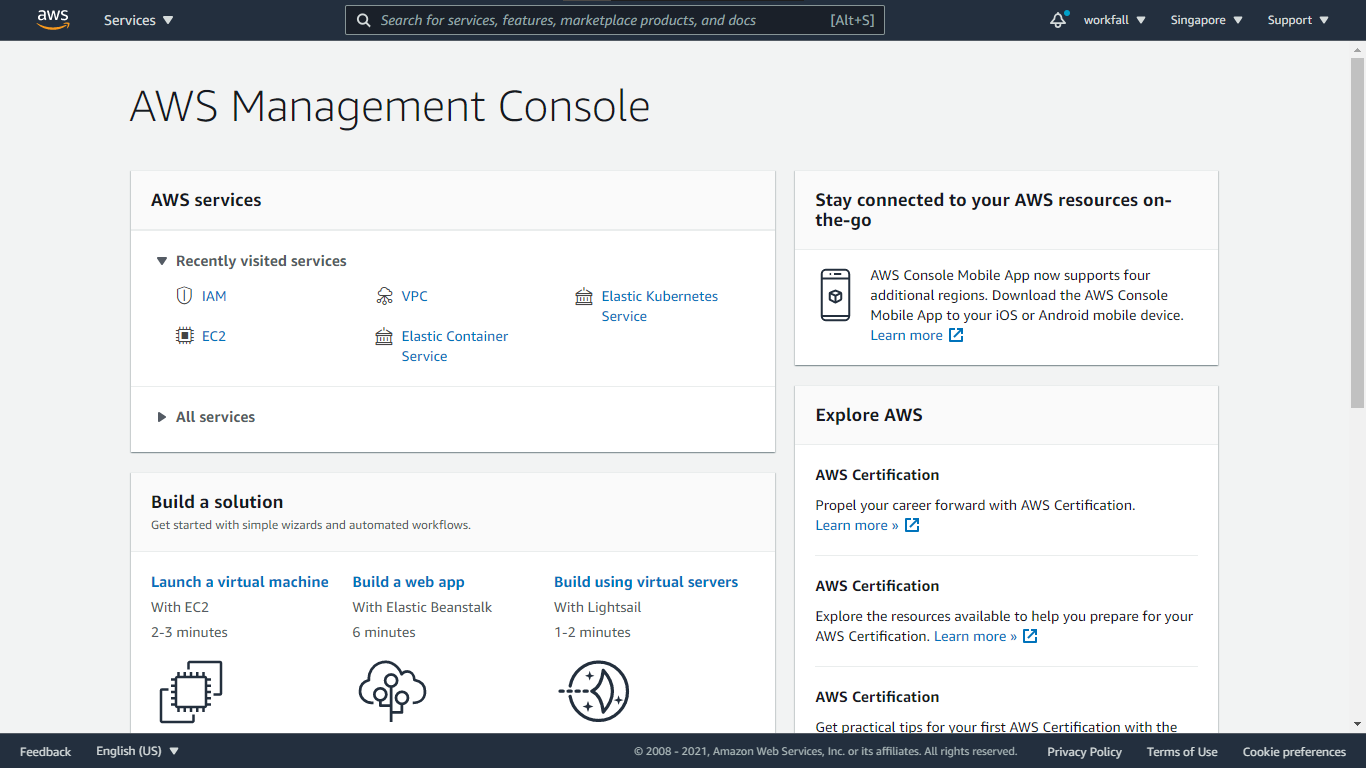Click Build using virtual servers link

tap(646, 582)
